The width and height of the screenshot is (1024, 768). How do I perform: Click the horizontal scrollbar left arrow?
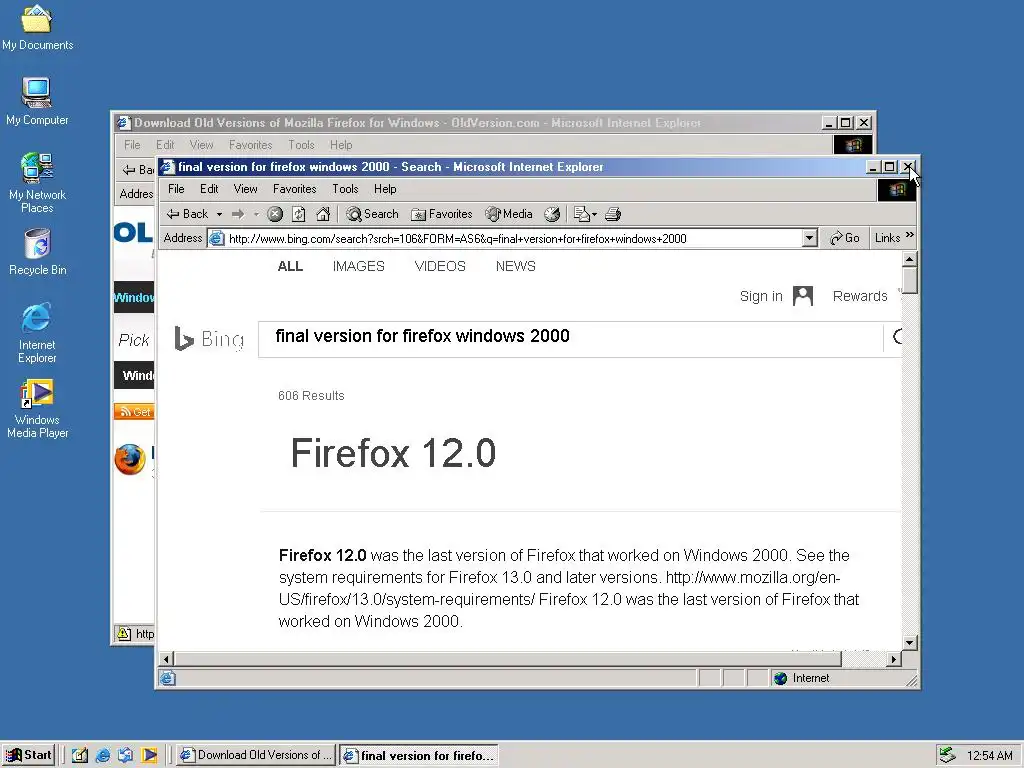167,659
